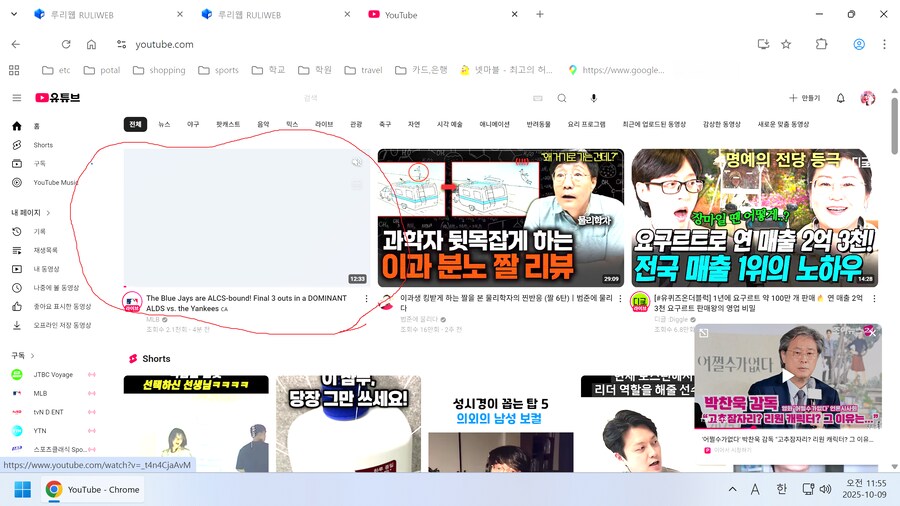Close the mini player in the corner

tap(872, 332)
